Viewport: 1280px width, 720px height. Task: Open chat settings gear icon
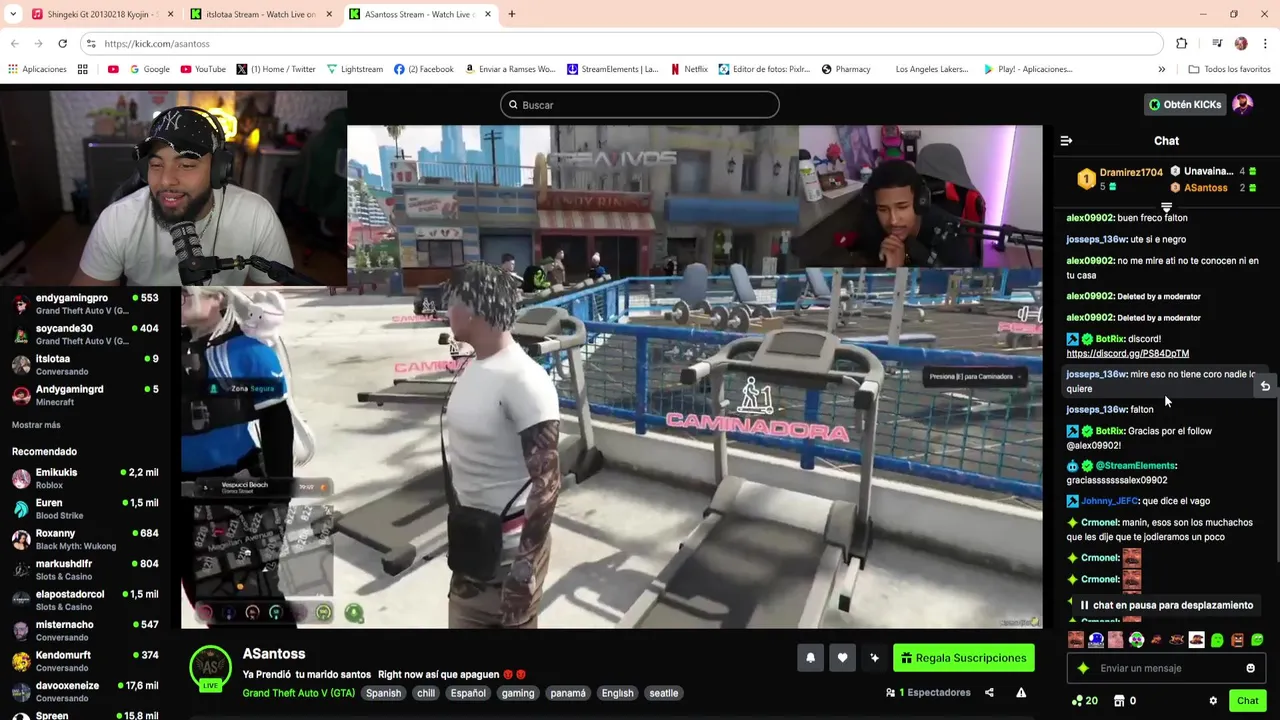(x=1213, y=701)
